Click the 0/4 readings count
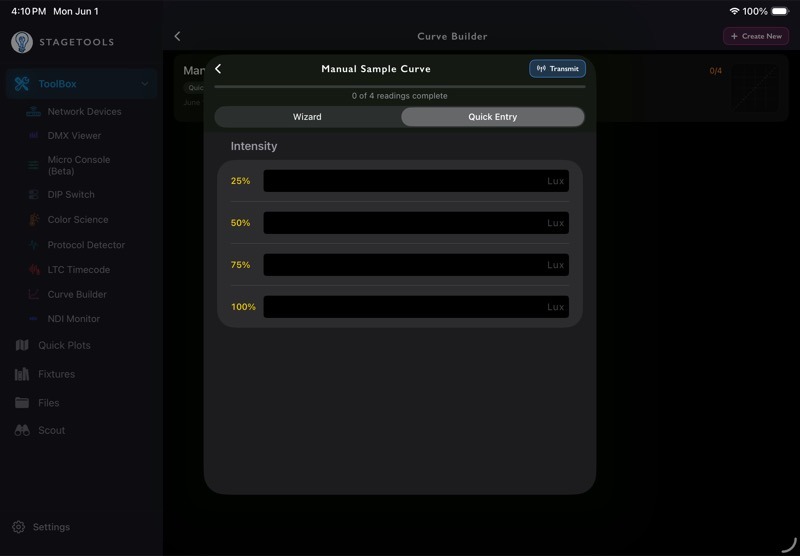This screenshot has height=556, width=800. tap(715, 71)
